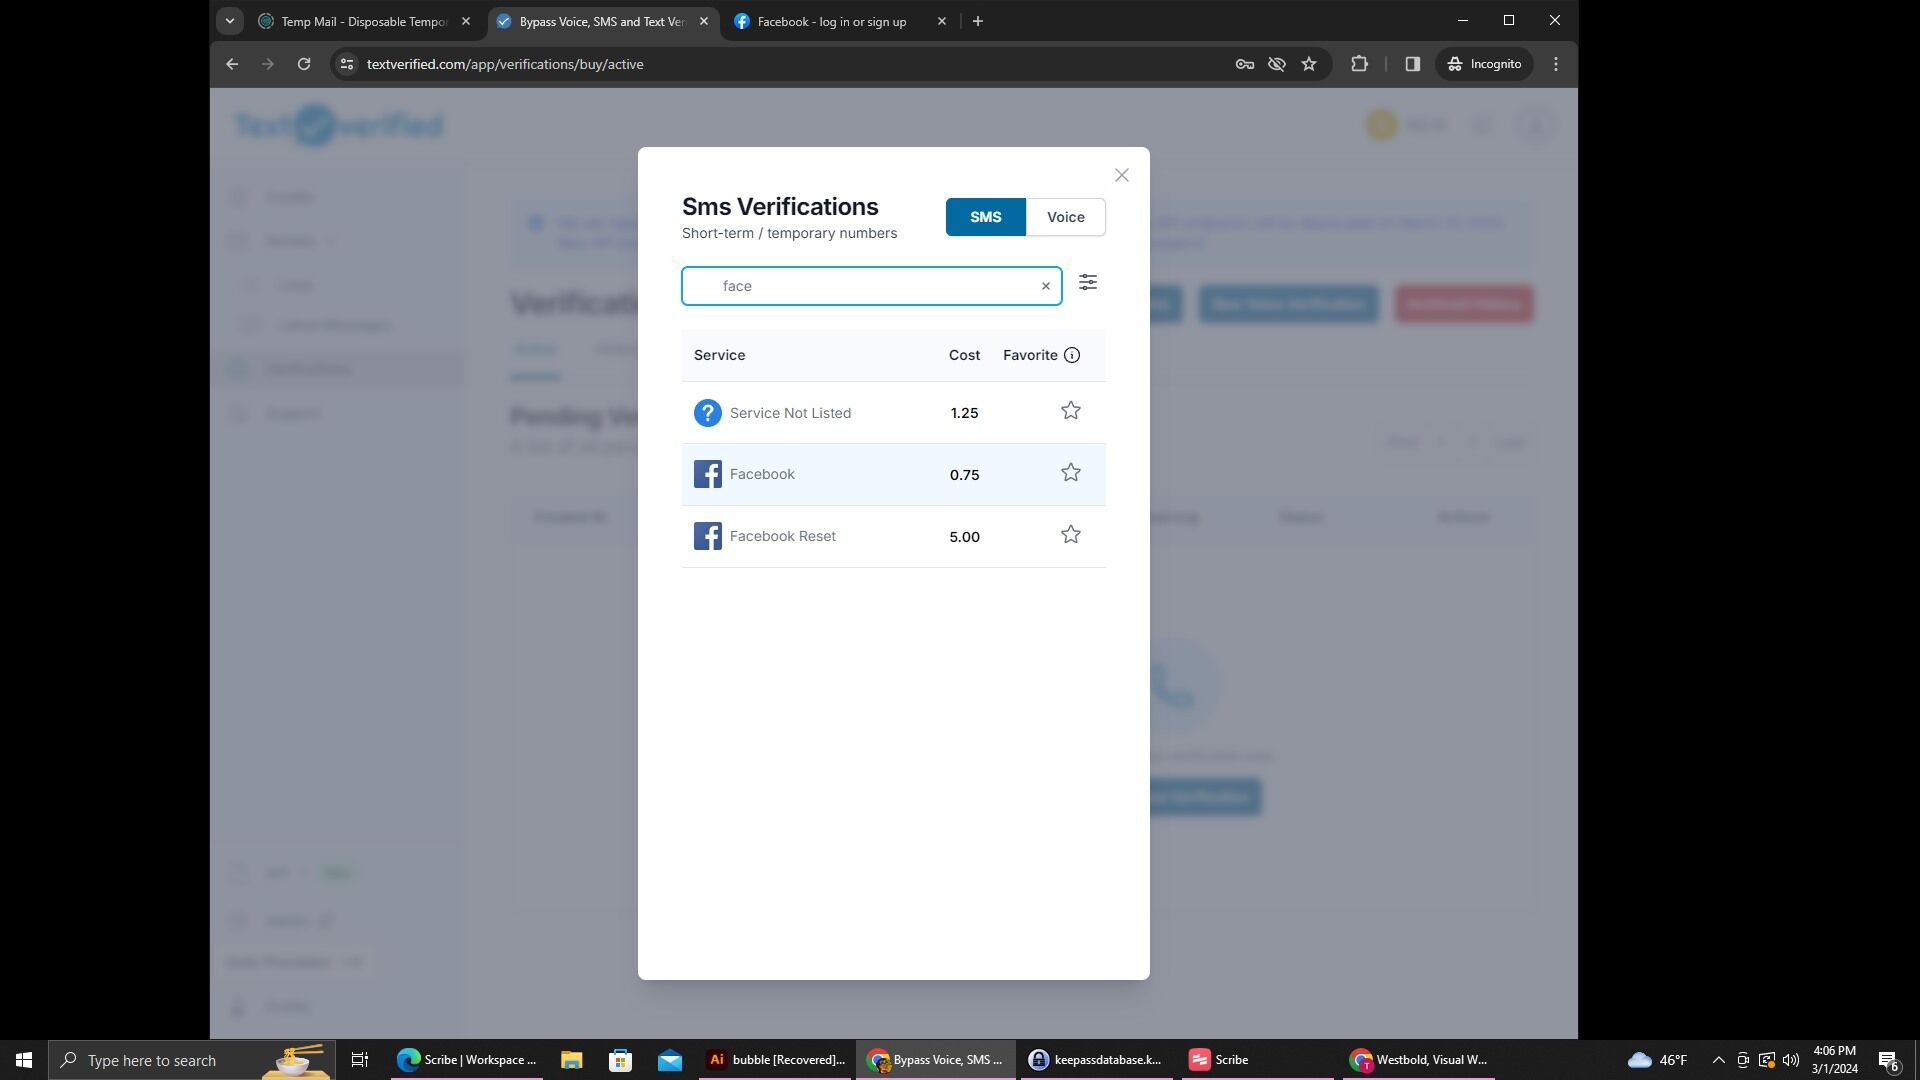The image size is (1920, 1080).
Task: Favorite the Facebook Reset service star
Action: pyautogui.click(x=1070, y=534)
